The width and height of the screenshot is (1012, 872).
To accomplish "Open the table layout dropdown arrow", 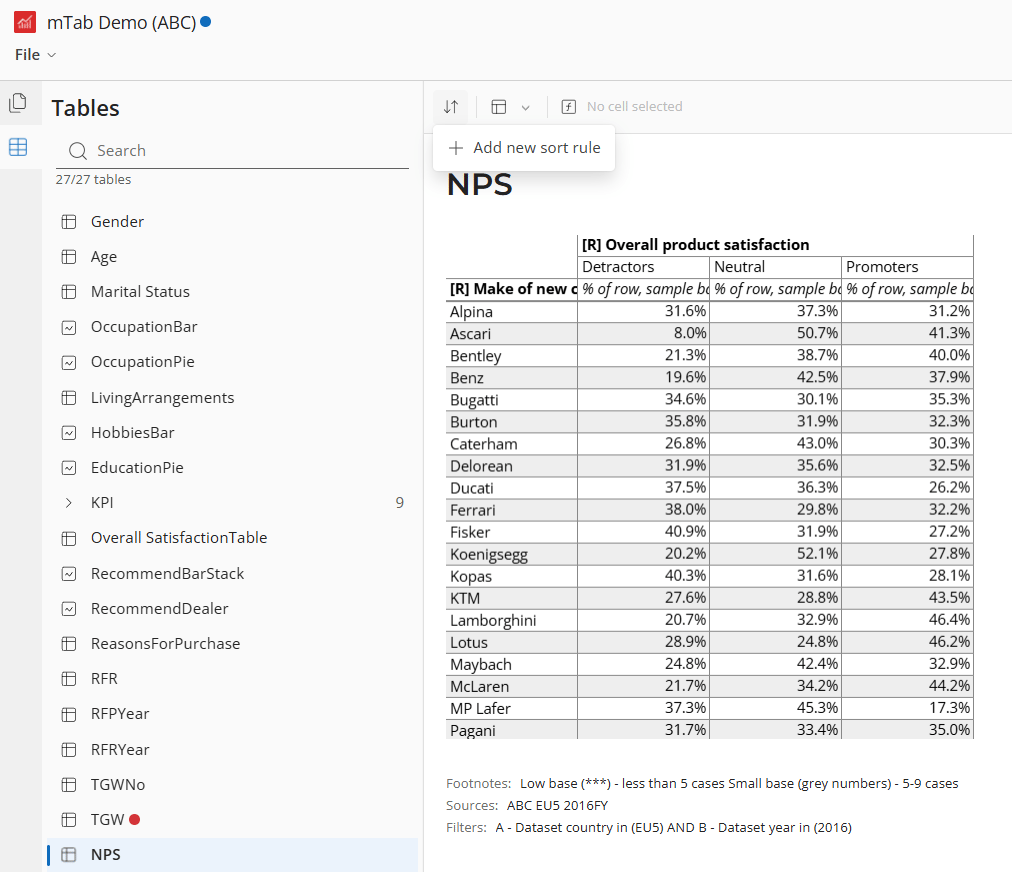I will 525,107.
